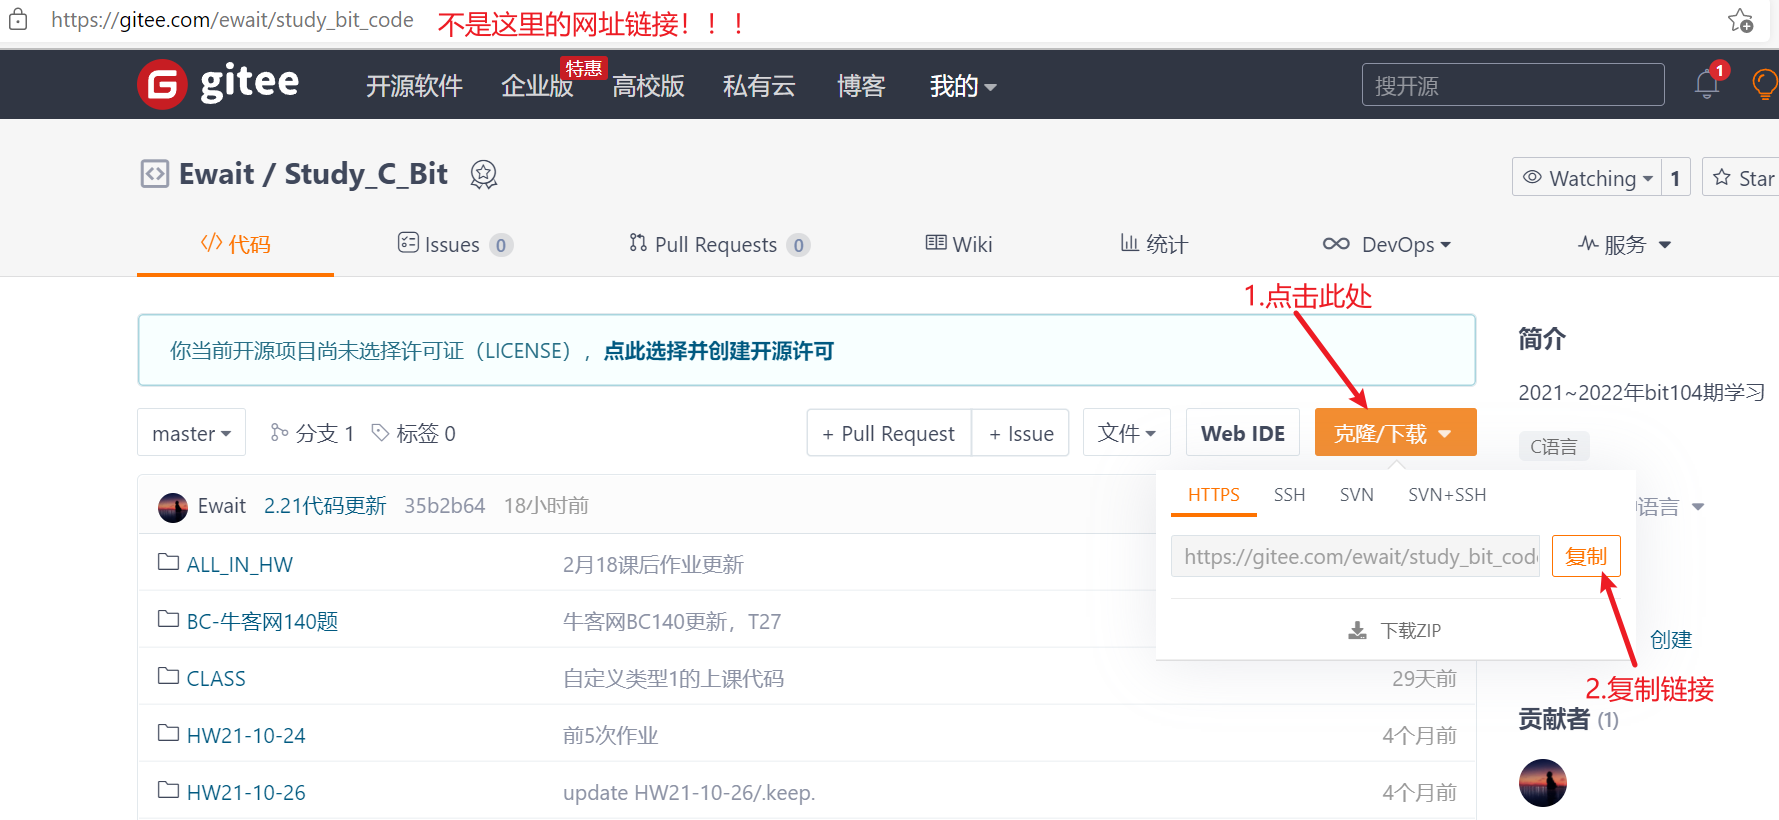This screenshot has height=820, width=1779.
Task: Select the SVN clone tab
Action: (x=1357, y=495)
